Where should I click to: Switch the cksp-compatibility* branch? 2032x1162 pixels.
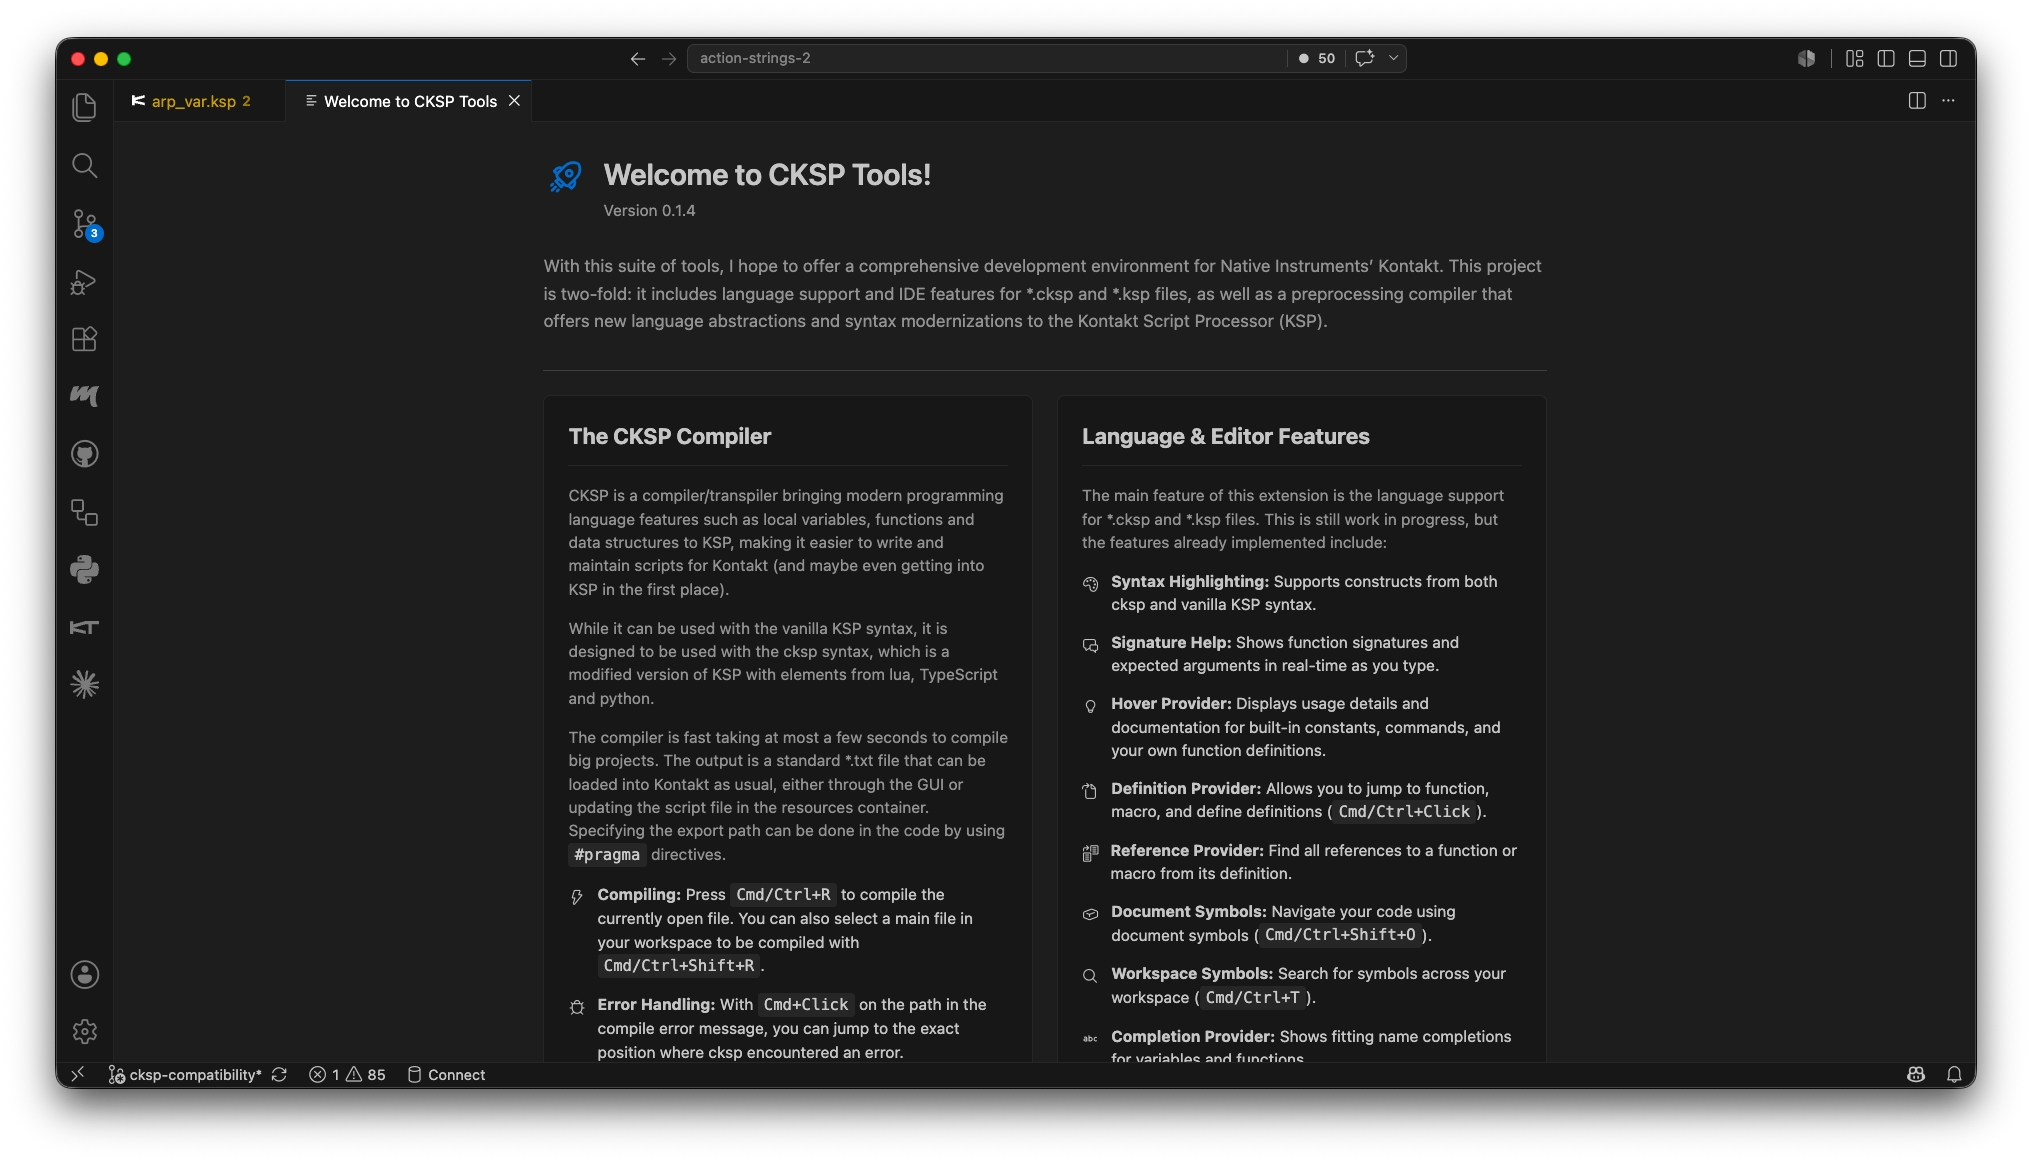click(x=185, y=1075)
